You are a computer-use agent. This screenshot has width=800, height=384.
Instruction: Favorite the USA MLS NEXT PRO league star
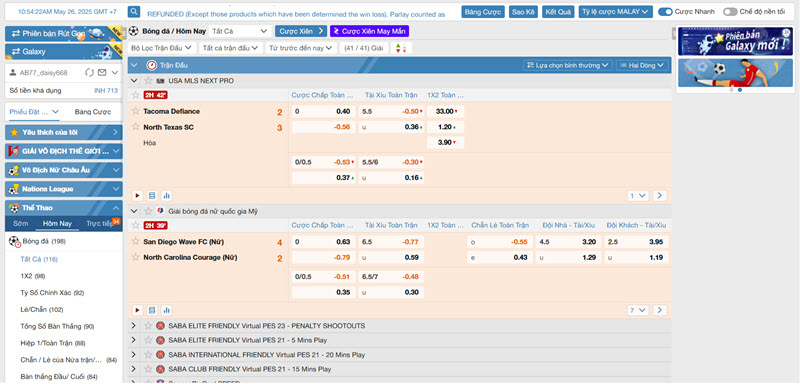pyautogui.click(x=148, y=81)
